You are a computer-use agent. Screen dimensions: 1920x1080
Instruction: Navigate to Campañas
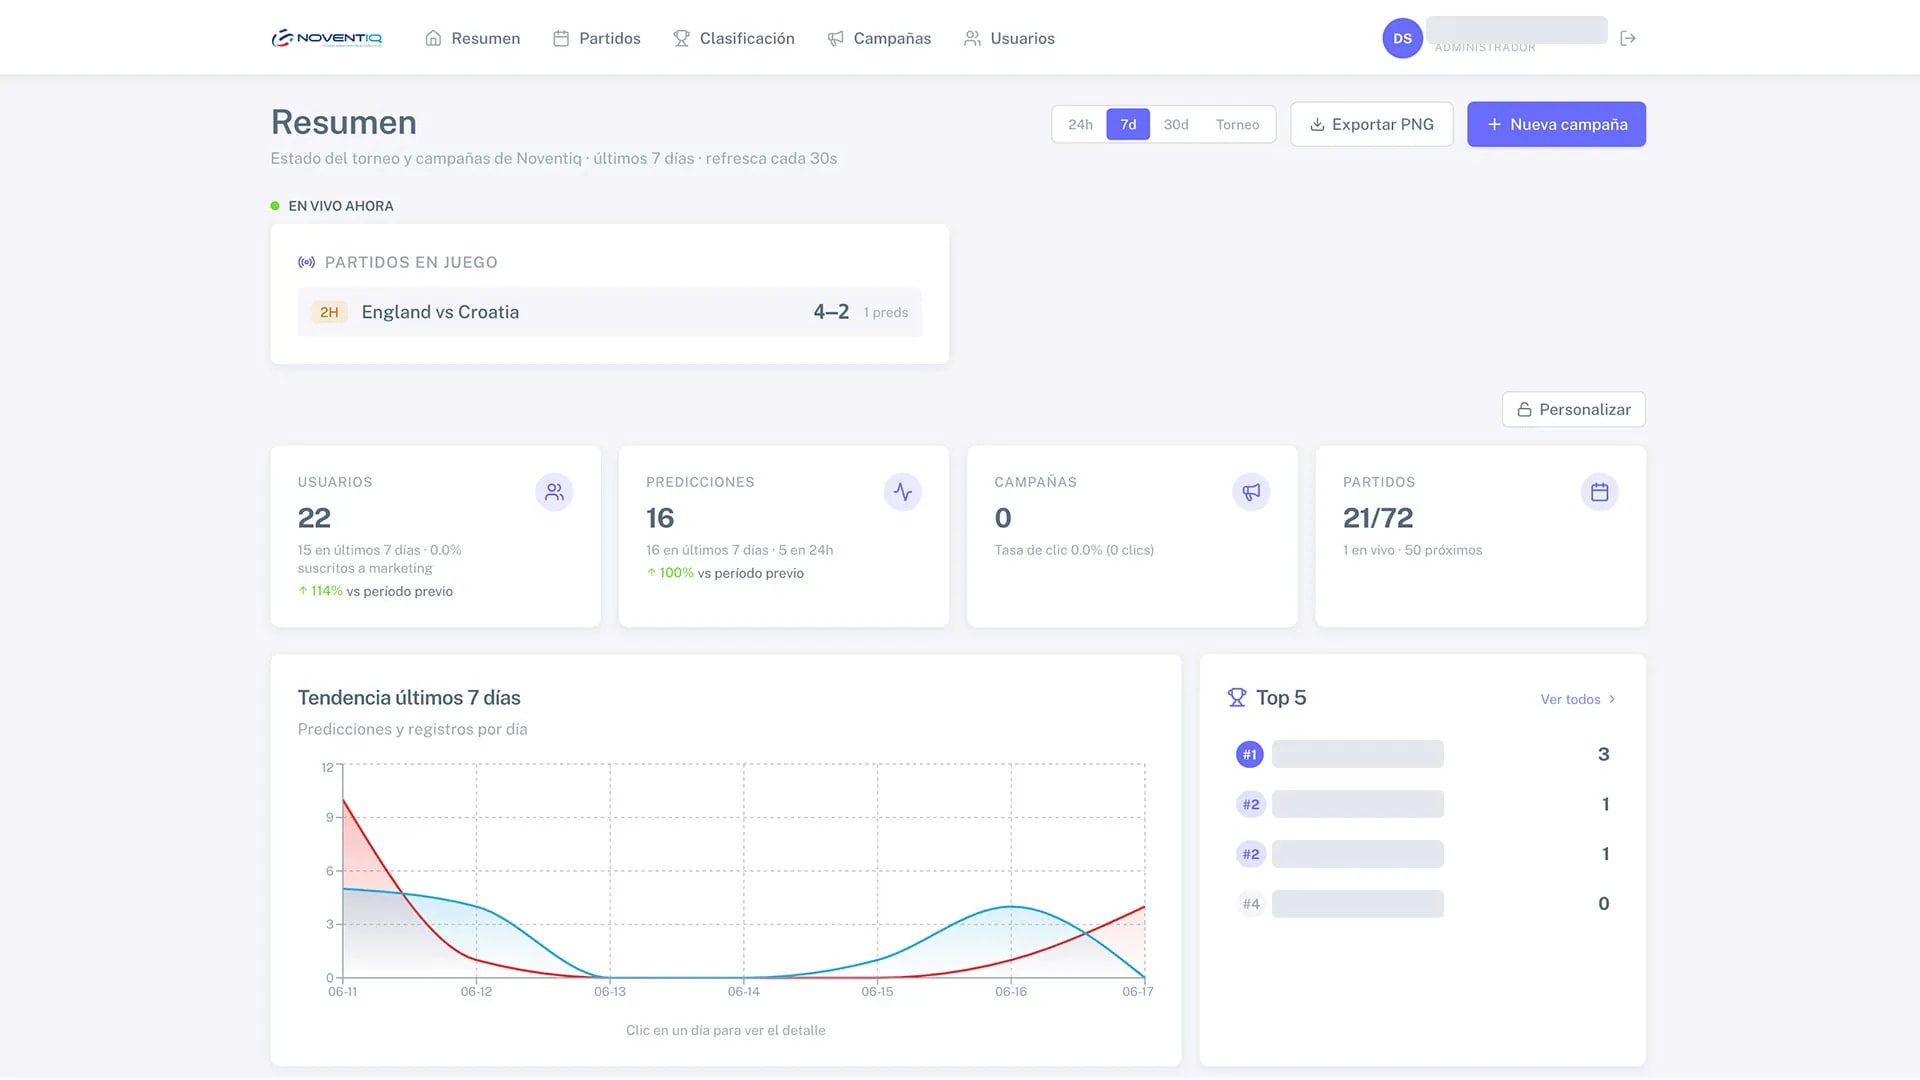(879, 38)
